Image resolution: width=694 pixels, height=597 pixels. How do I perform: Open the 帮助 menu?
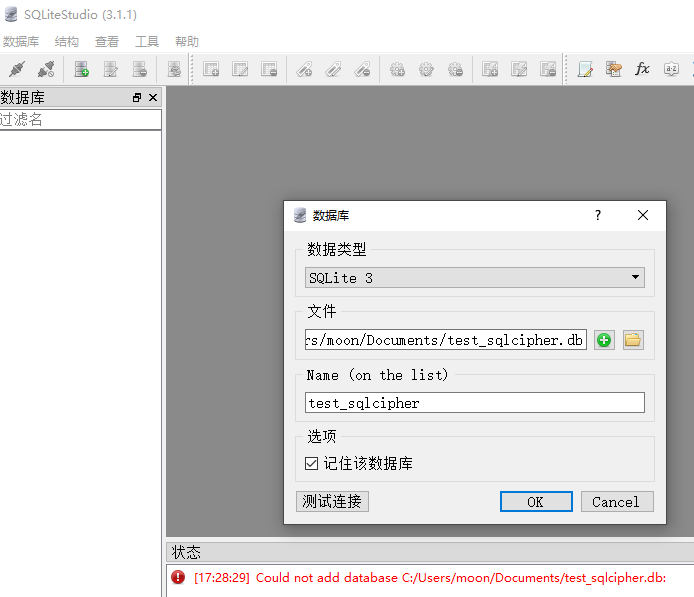187,42
